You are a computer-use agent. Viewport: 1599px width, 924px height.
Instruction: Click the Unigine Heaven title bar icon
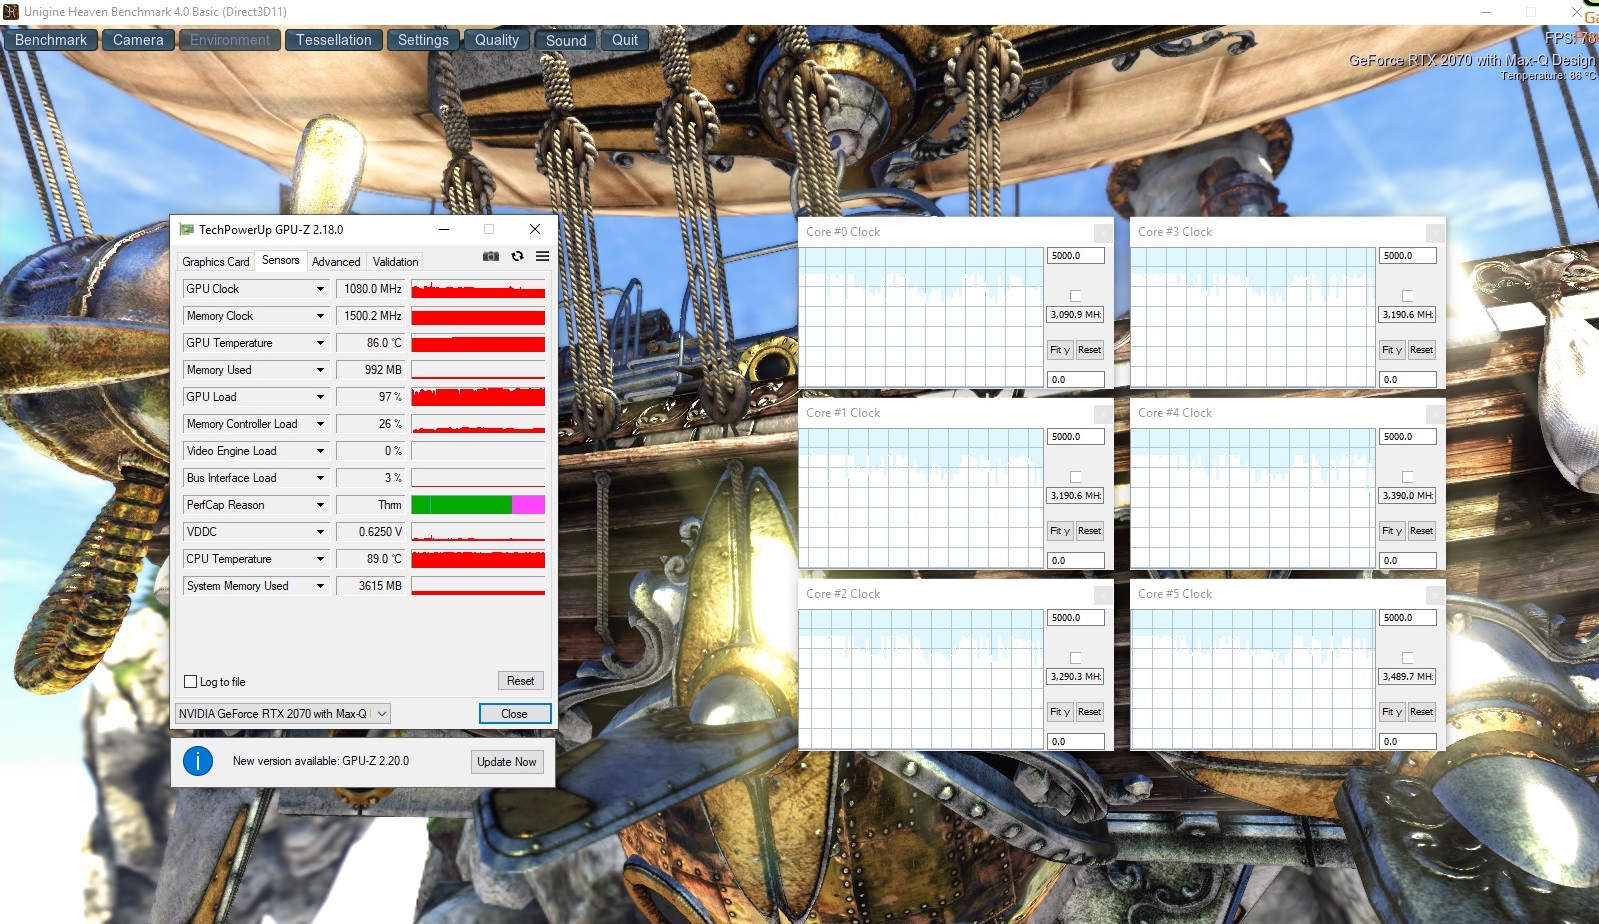click(11, 12)
